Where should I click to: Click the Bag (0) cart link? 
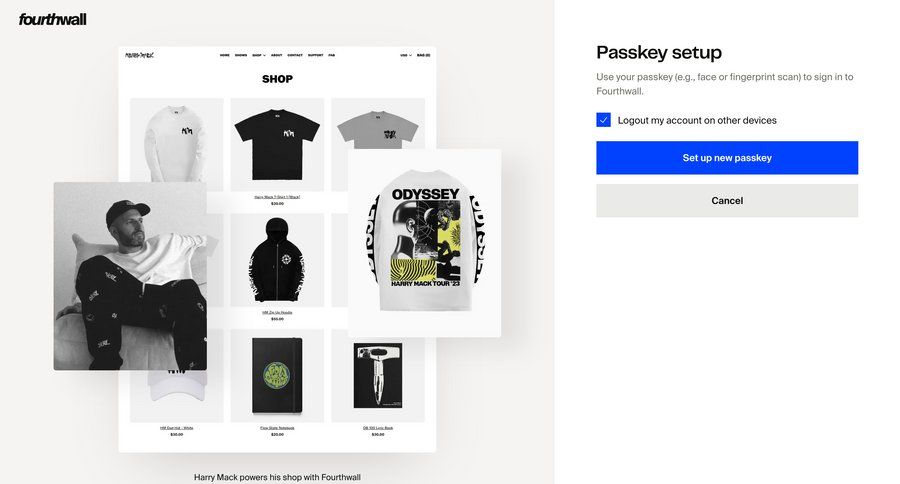click(424, 55)
